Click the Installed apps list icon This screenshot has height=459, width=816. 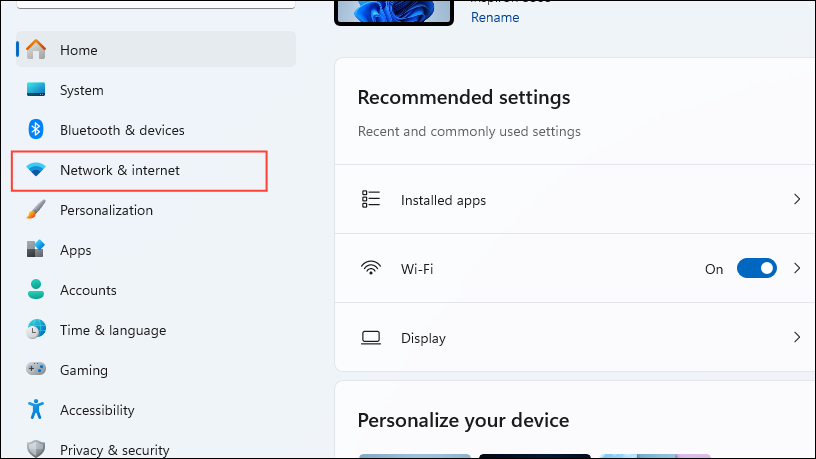pyautogui.click(x=371, y=199)
